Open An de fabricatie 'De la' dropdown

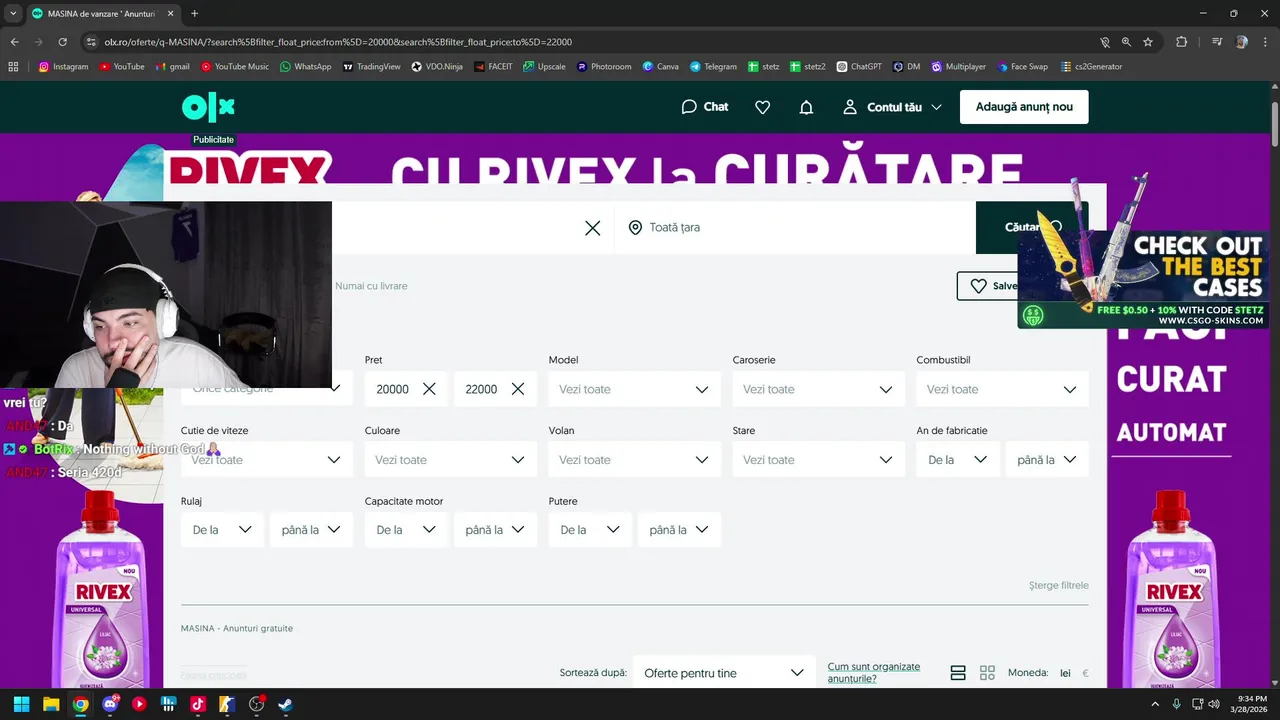click(958, 460)
